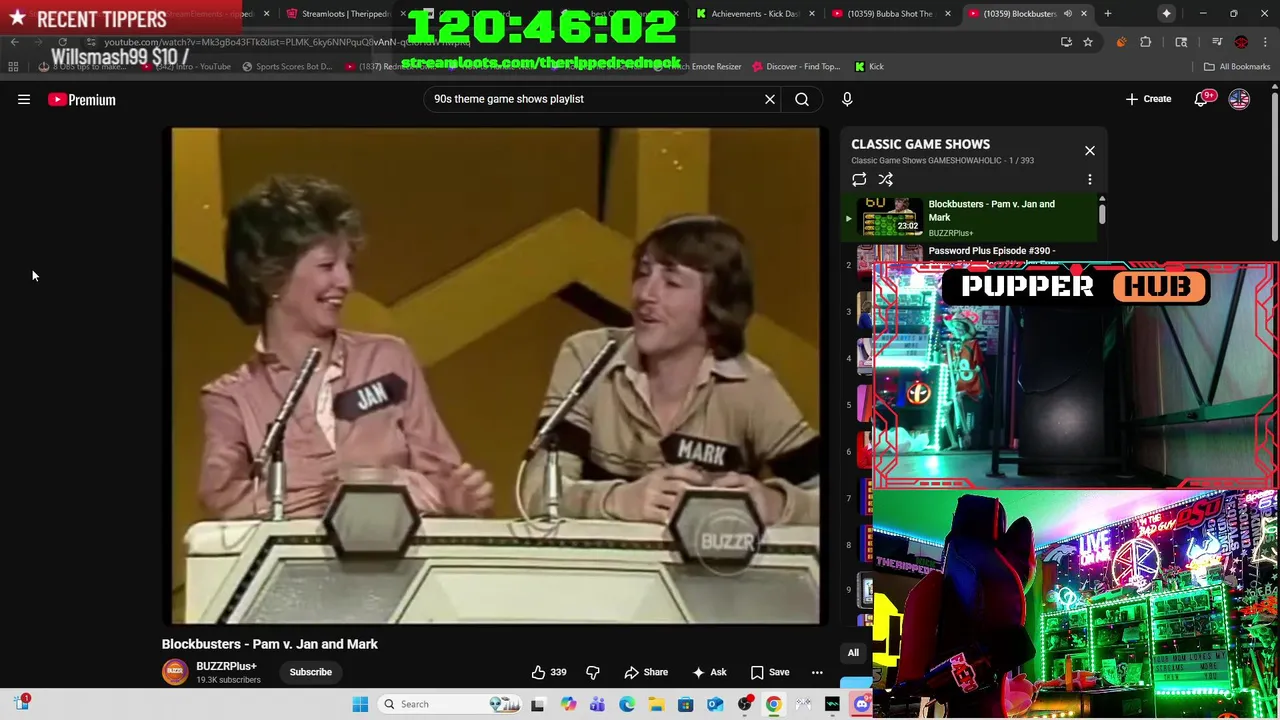The image size is (1280, 720).
Task: Open the All Bookmarks folder
Action: (1237, 67)
